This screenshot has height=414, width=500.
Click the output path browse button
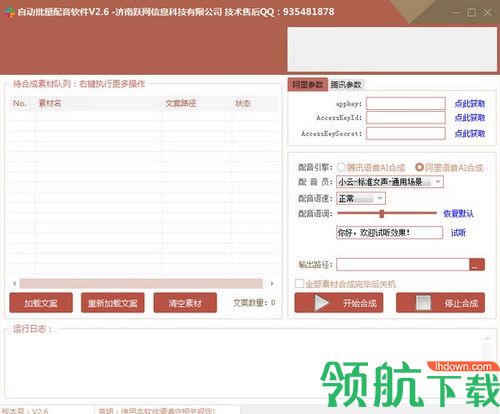click(477, 265)
